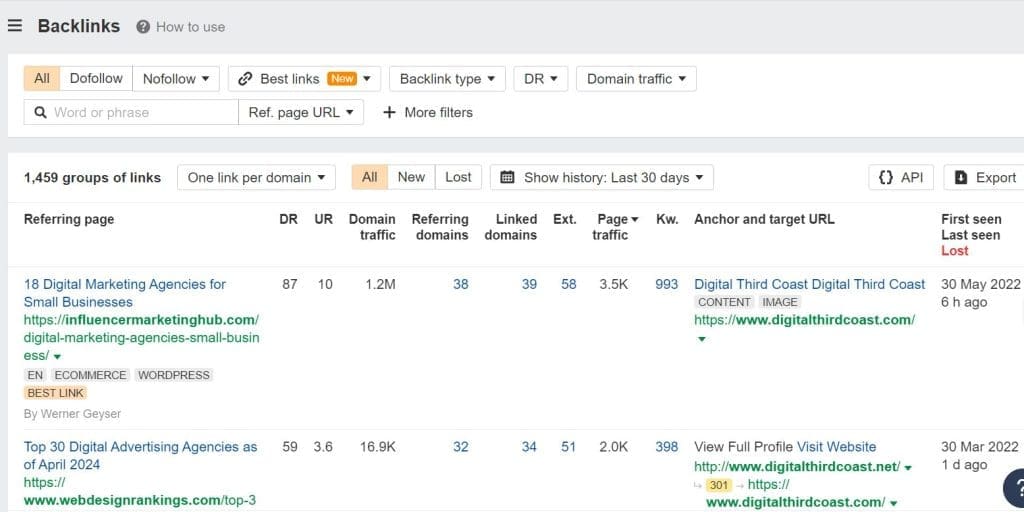The height and width of the screenshot is (512, 1024).
Task: Click referring domains value 32
Action: (461, 447)
